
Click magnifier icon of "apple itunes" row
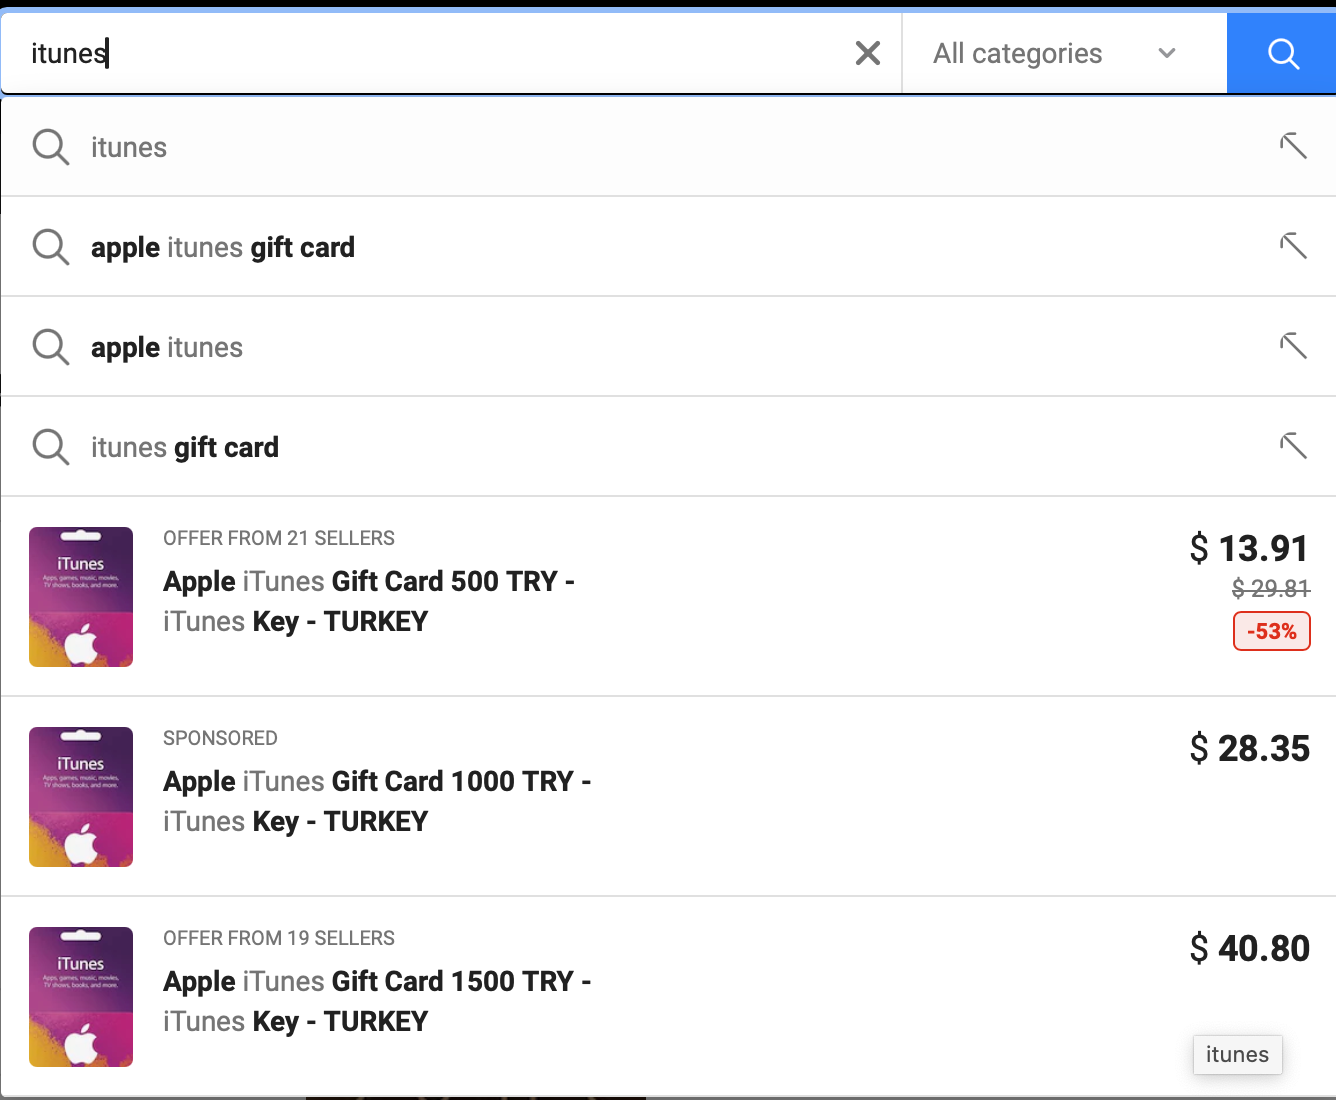point(50,347)
